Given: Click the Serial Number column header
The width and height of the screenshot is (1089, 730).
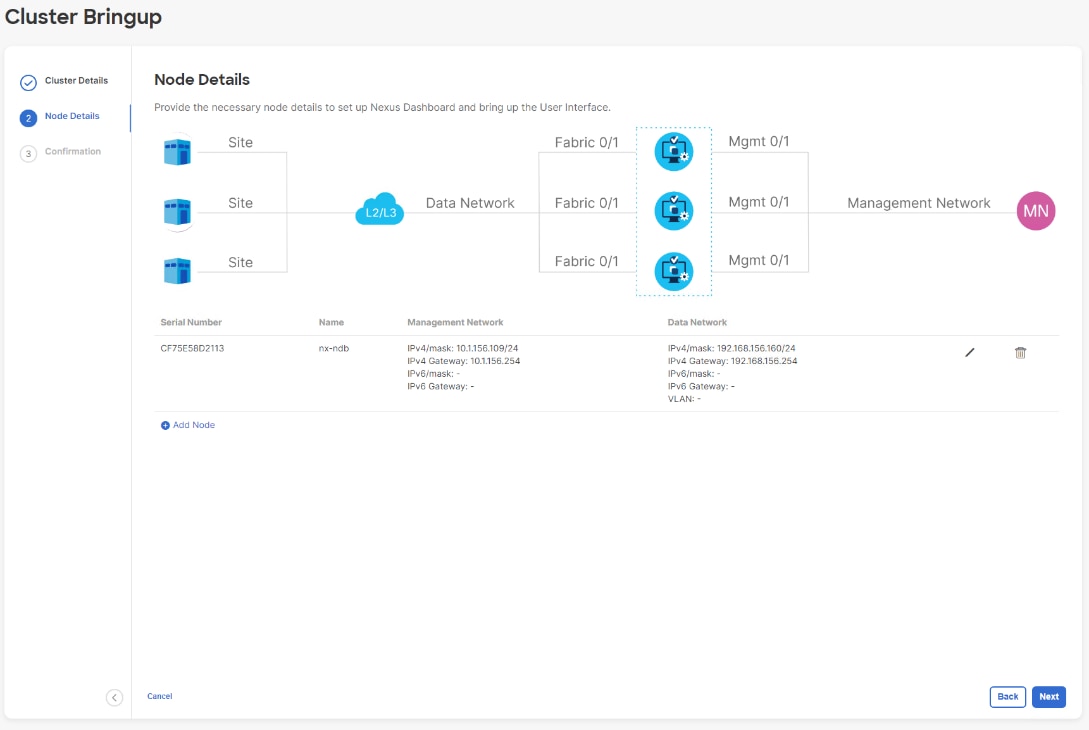Looking at the screenshot, I should pos(191,323).
